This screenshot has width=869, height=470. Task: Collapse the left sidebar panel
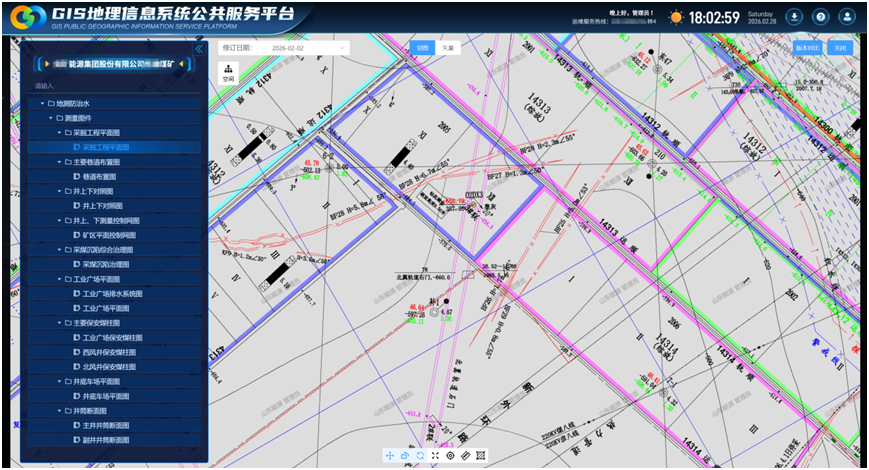coord(199,48)
